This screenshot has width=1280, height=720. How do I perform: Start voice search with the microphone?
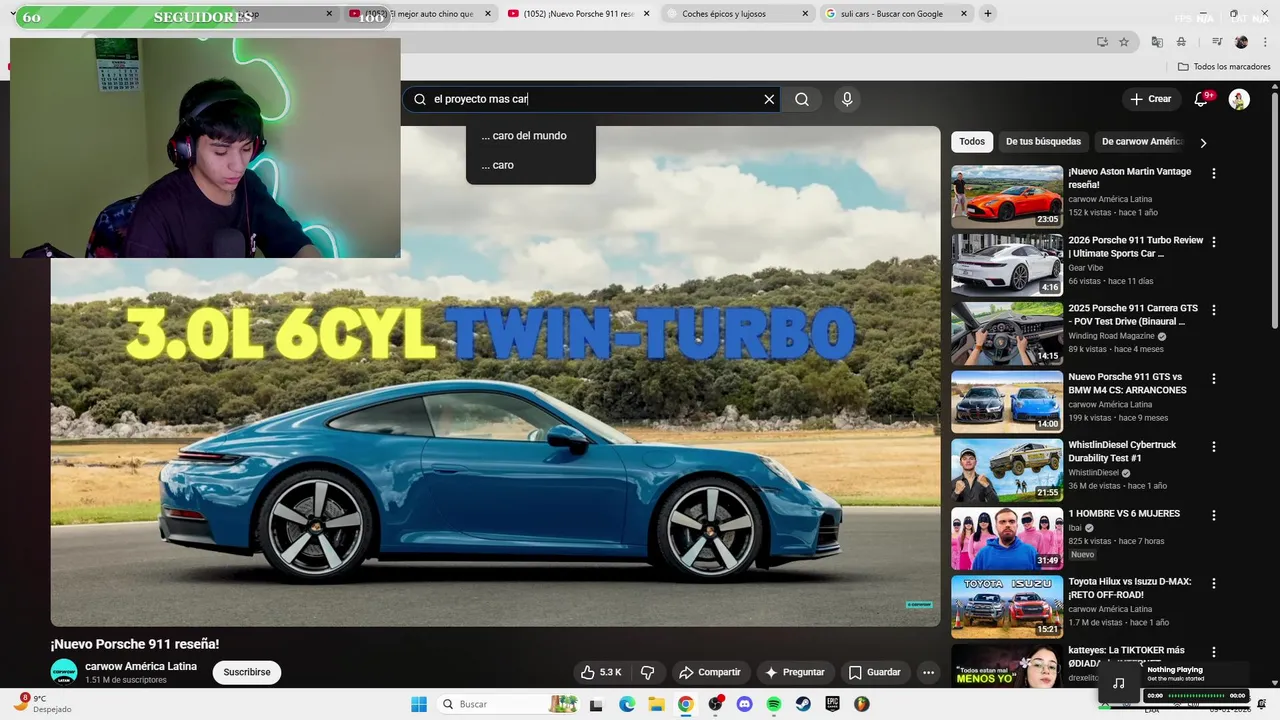point(847,99)
